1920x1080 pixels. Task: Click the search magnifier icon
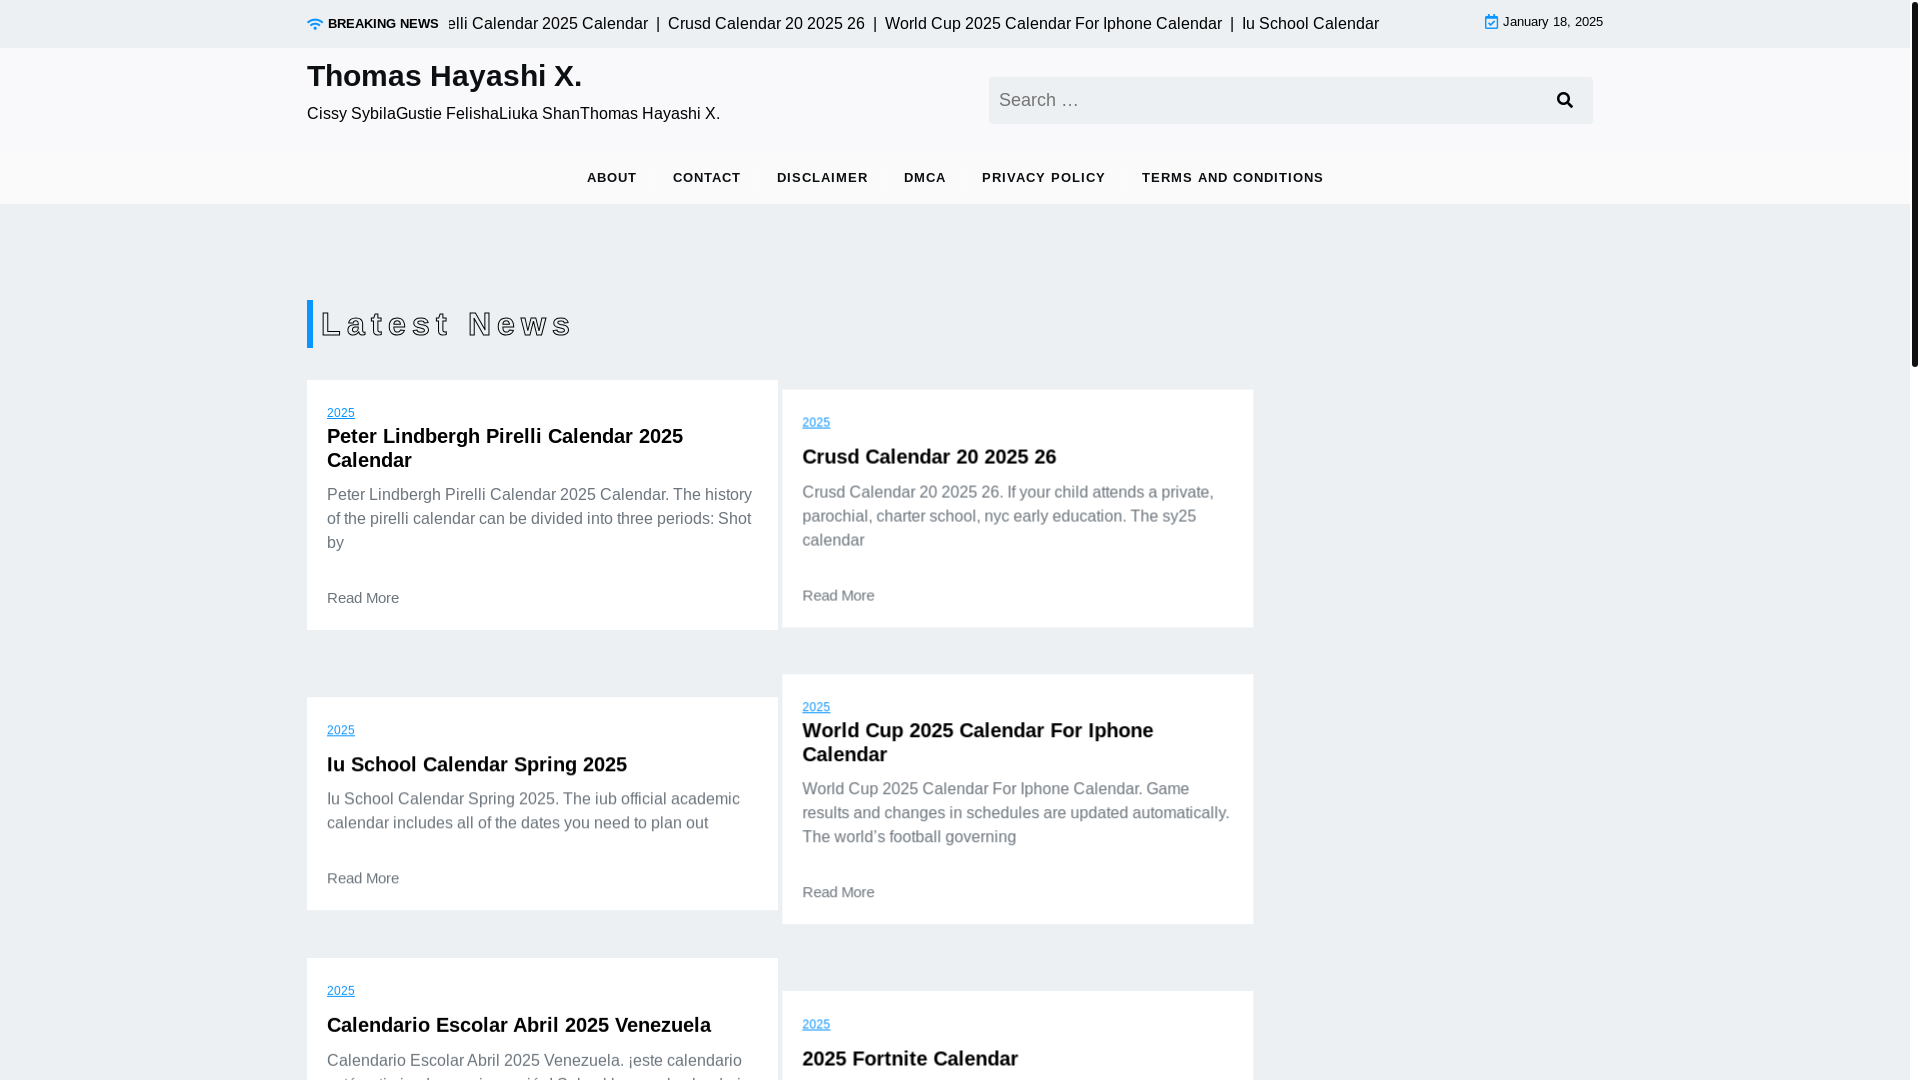point(1565,100)
